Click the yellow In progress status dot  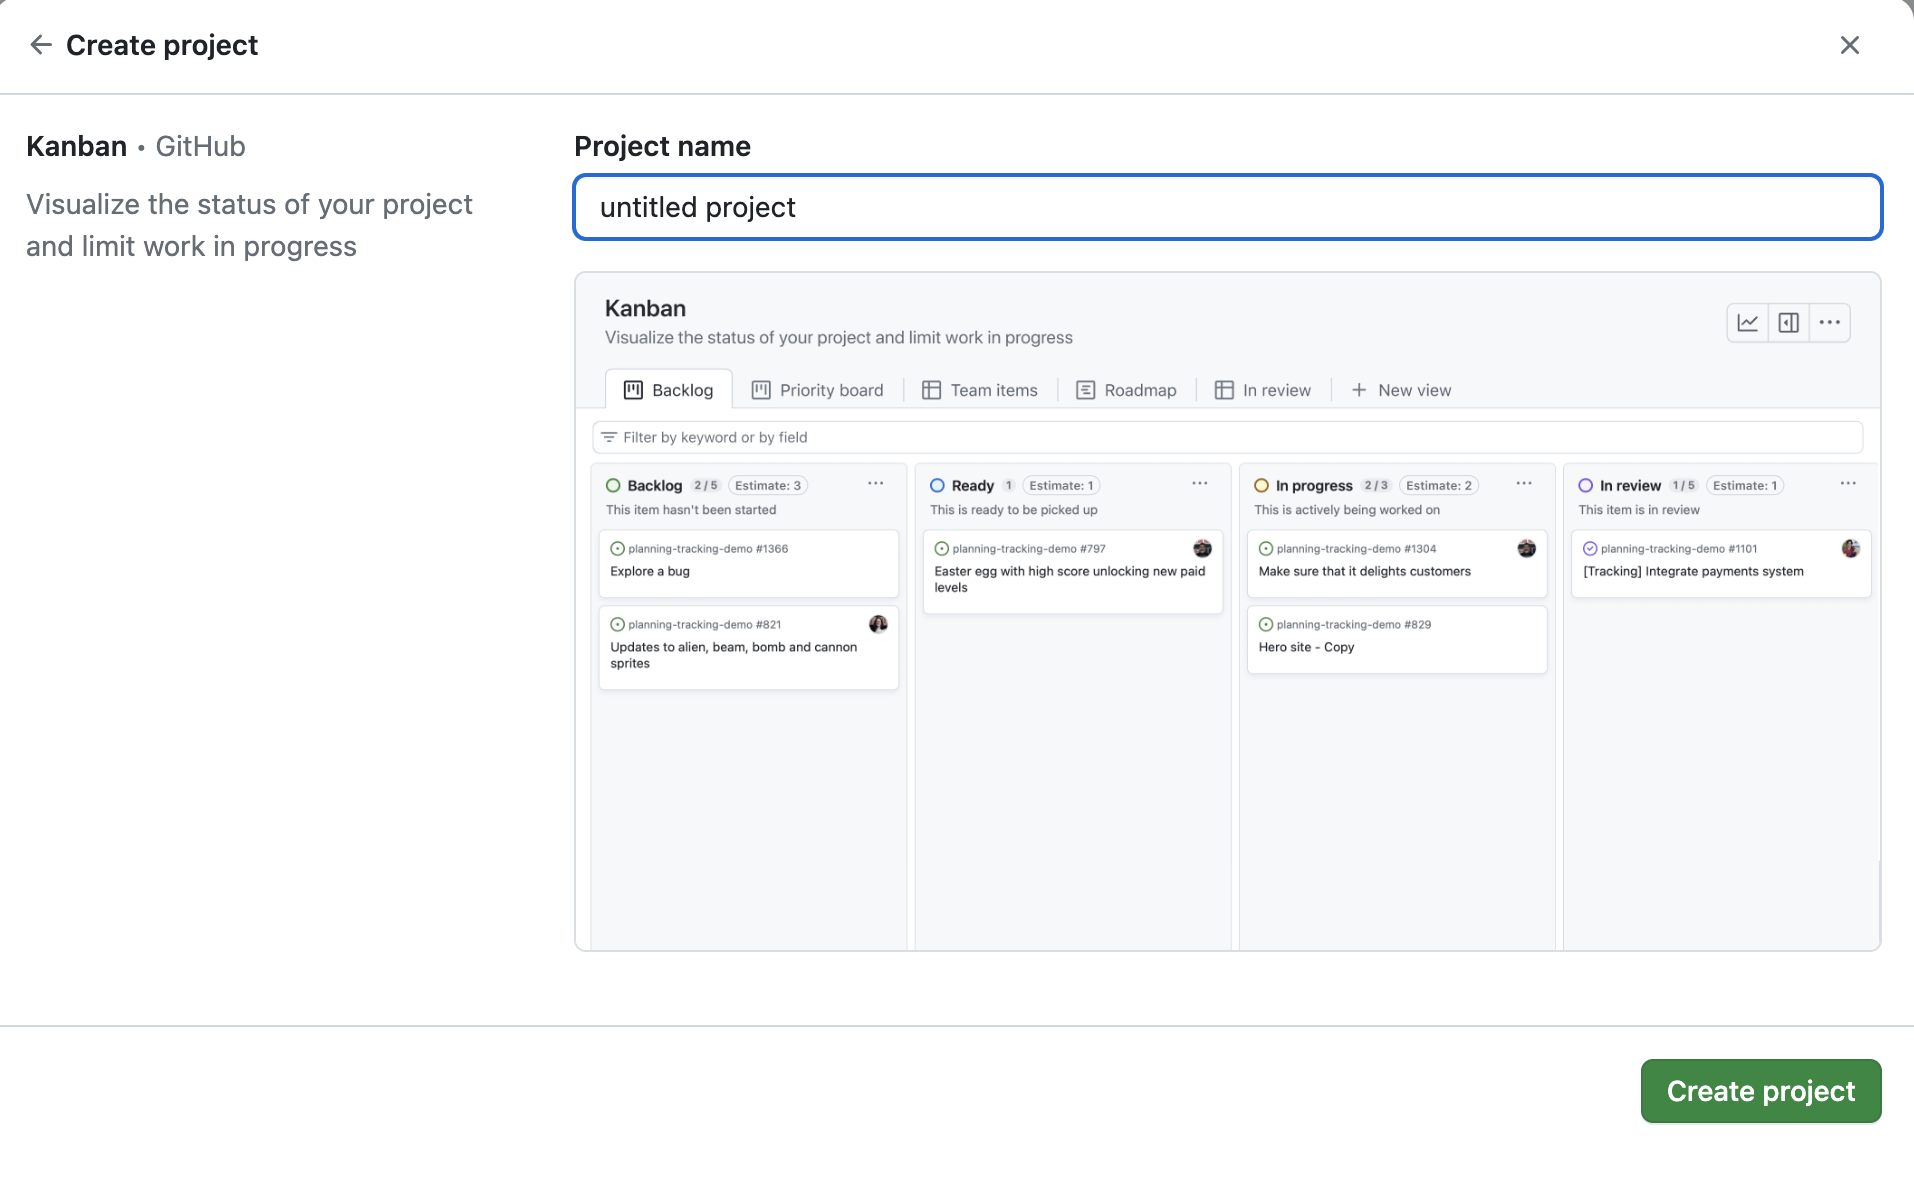(1260, 485)
